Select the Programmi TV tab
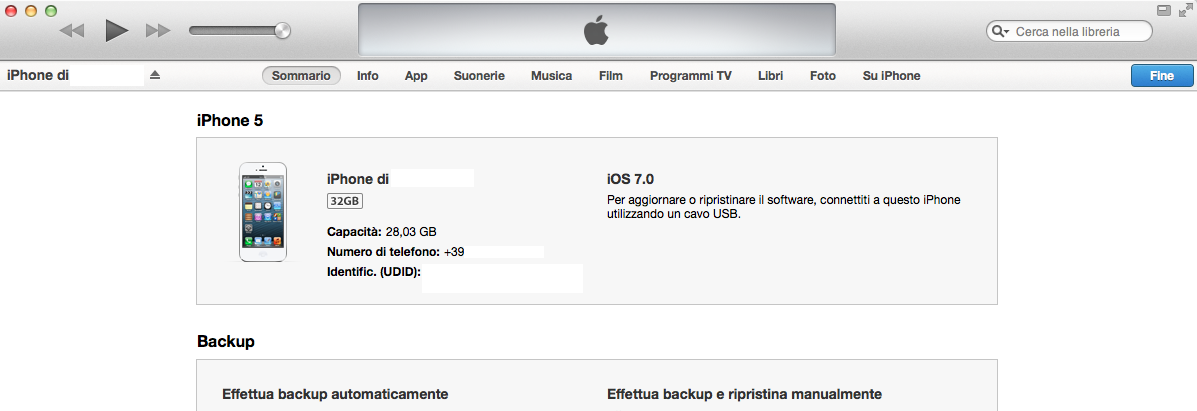Screen dimensions: 1197x411 point(690,76)
